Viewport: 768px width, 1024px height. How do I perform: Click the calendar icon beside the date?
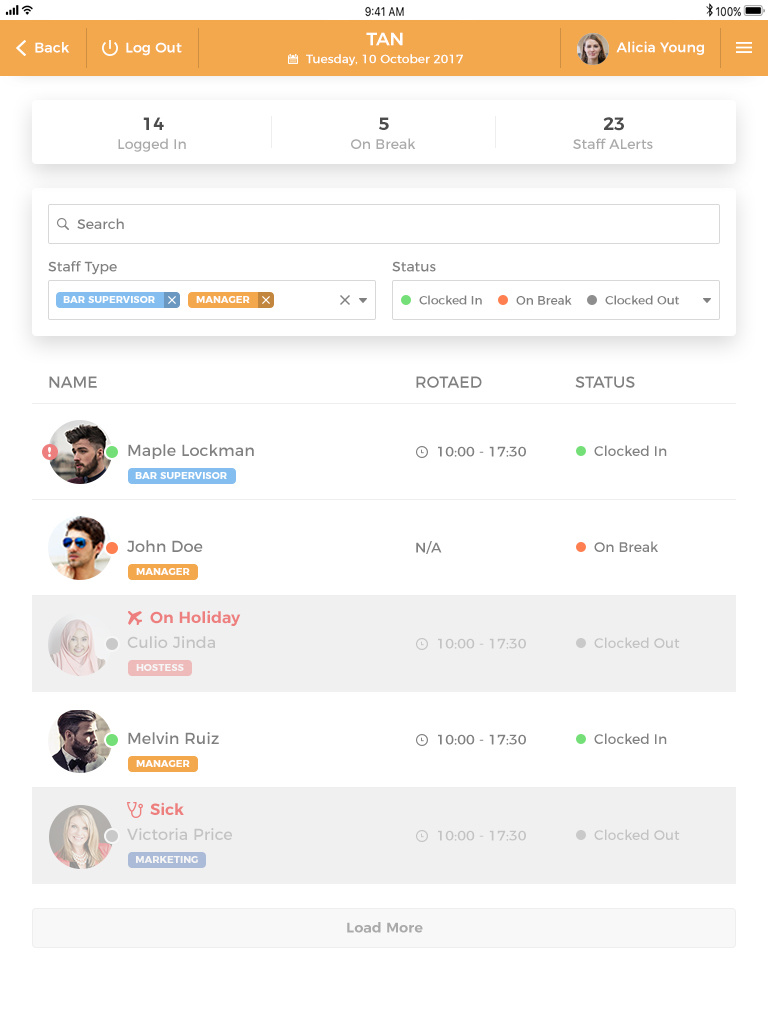(x=293, y=60)
